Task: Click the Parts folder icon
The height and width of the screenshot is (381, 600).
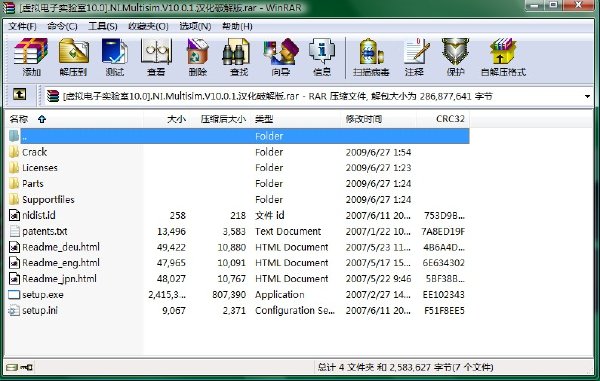Action: pyautogui.click(x=14, y=184)
